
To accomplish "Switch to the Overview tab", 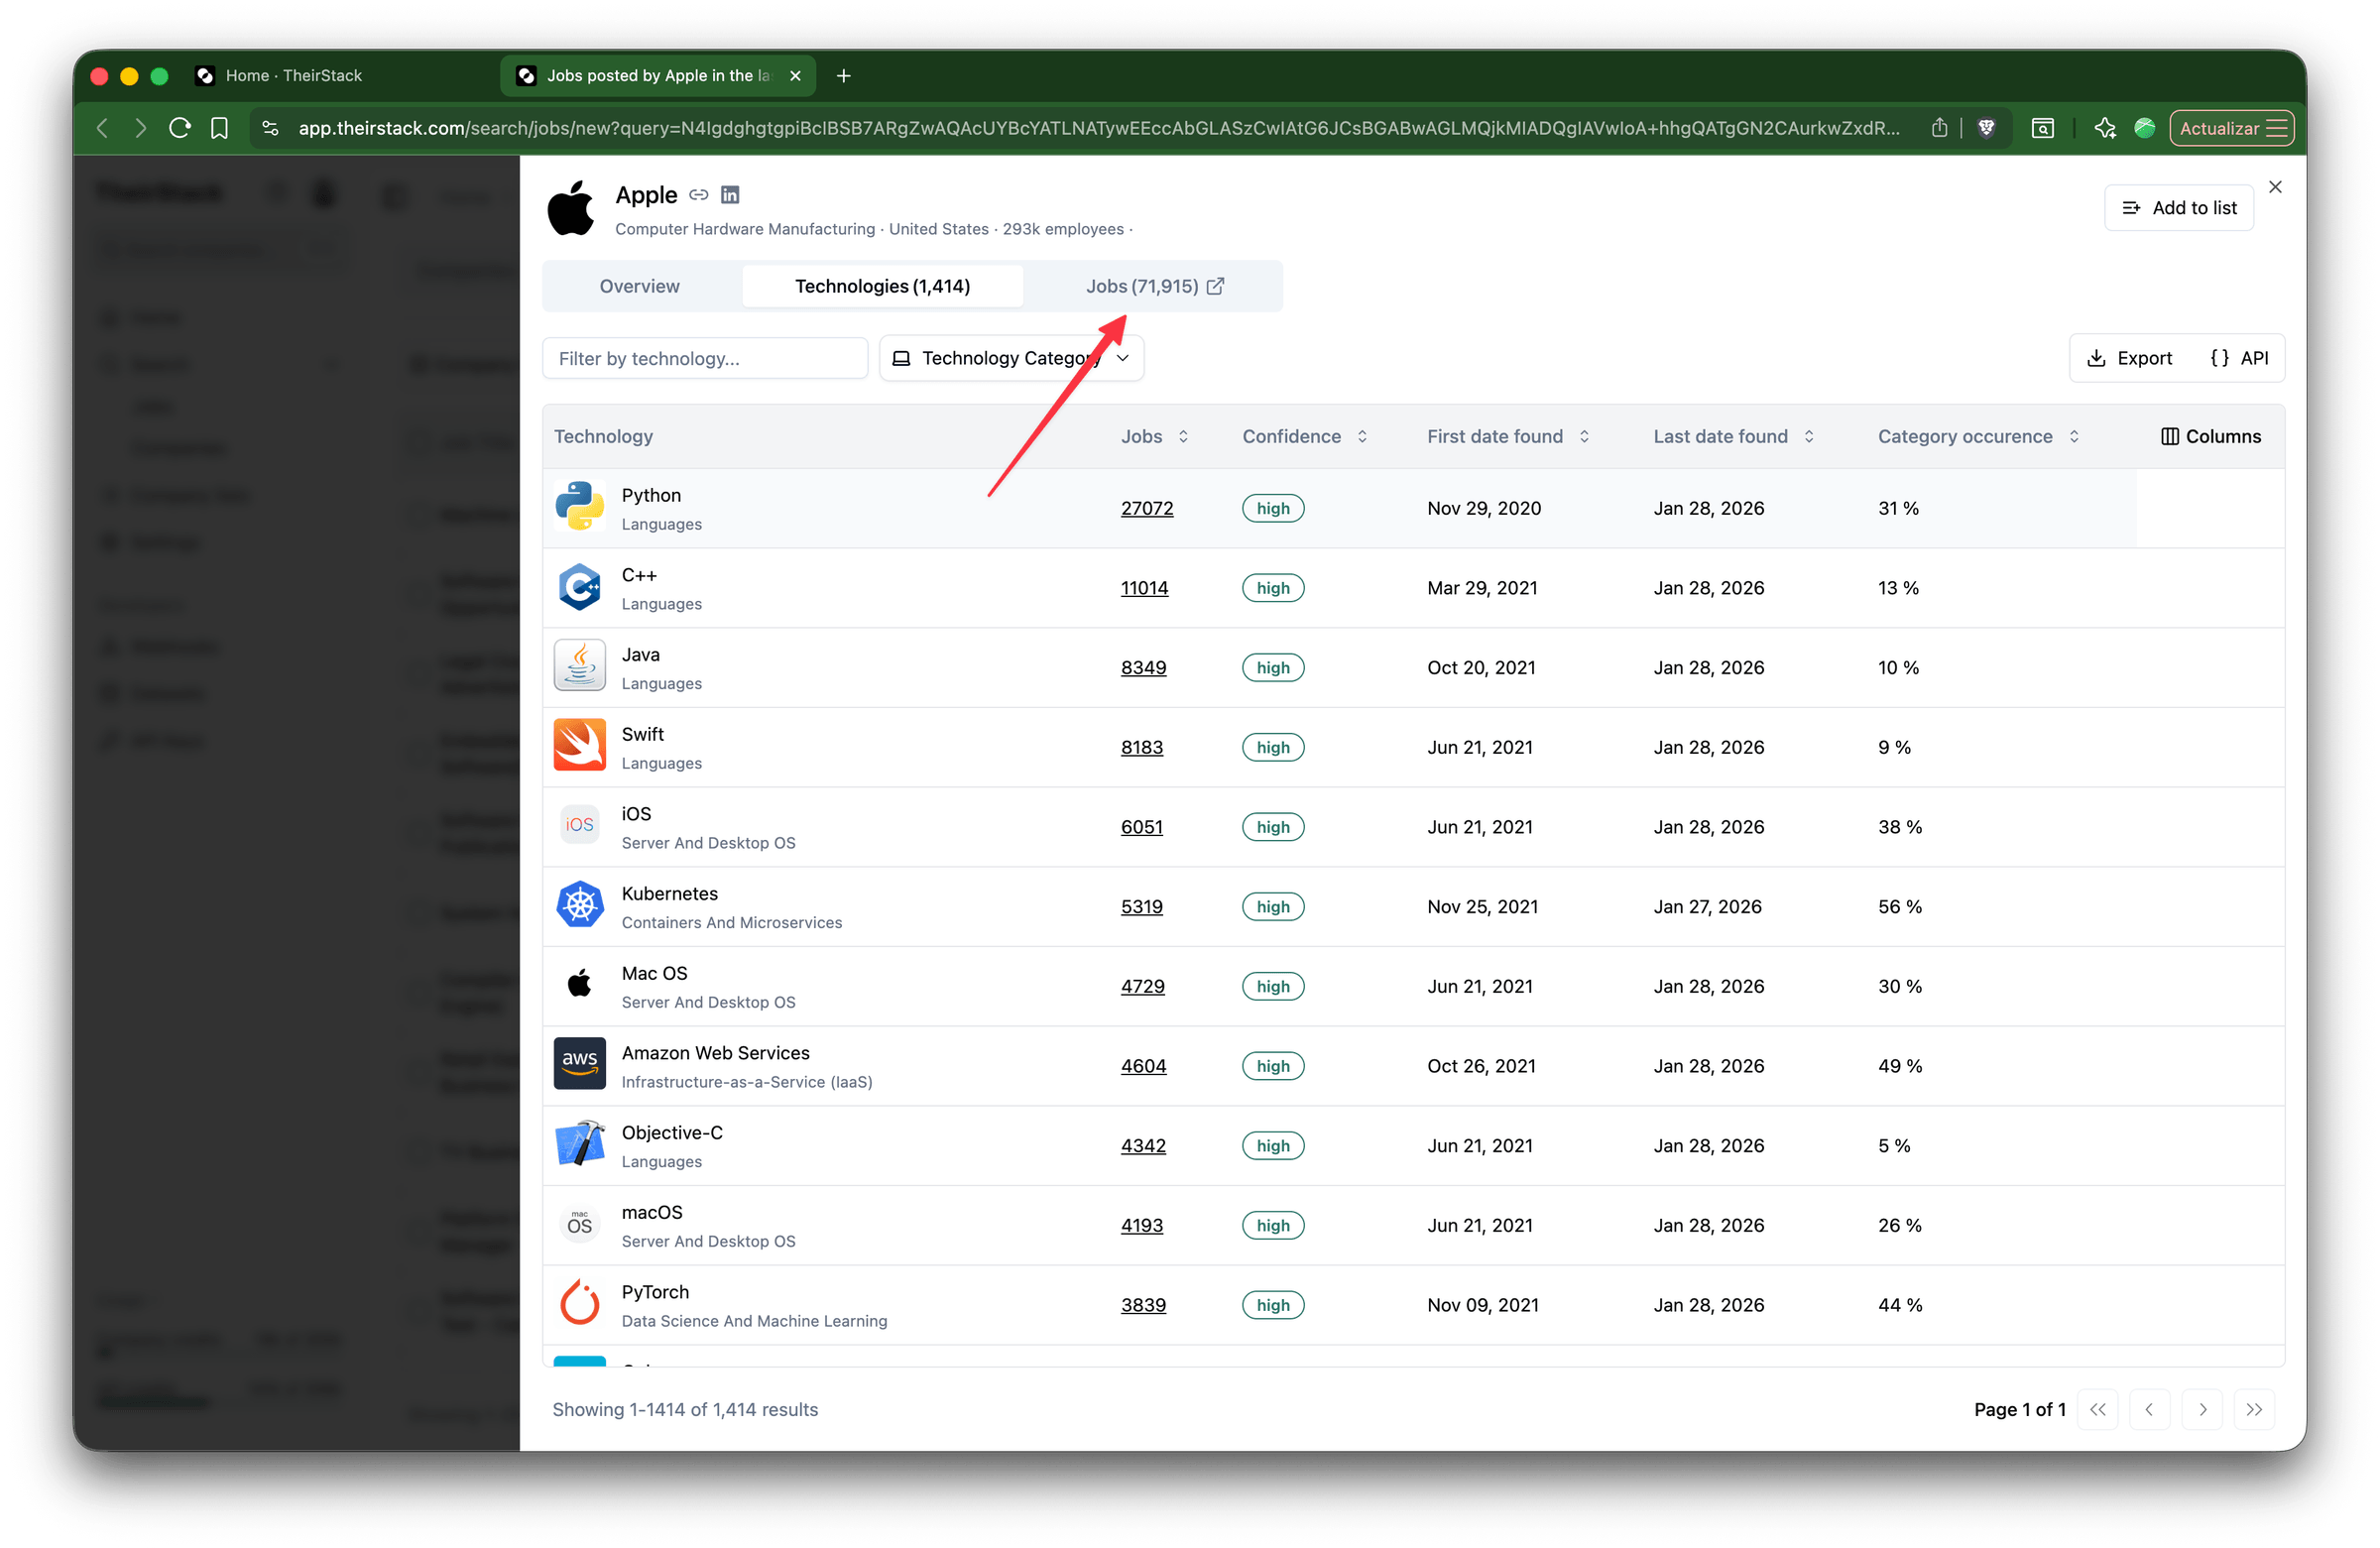I will pos(639,286).
